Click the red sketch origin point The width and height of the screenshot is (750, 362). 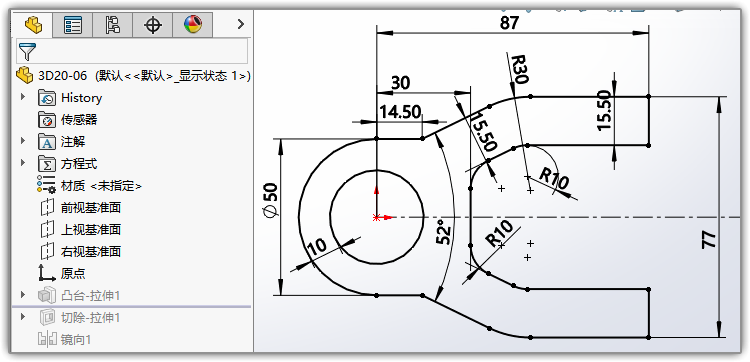point(377,217)
